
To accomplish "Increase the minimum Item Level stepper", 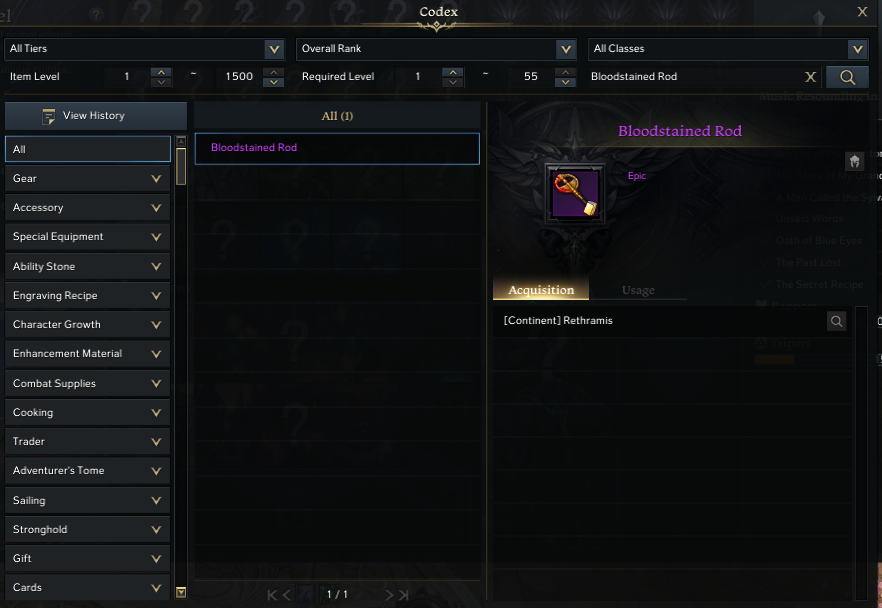I will [x=161, y=72].
